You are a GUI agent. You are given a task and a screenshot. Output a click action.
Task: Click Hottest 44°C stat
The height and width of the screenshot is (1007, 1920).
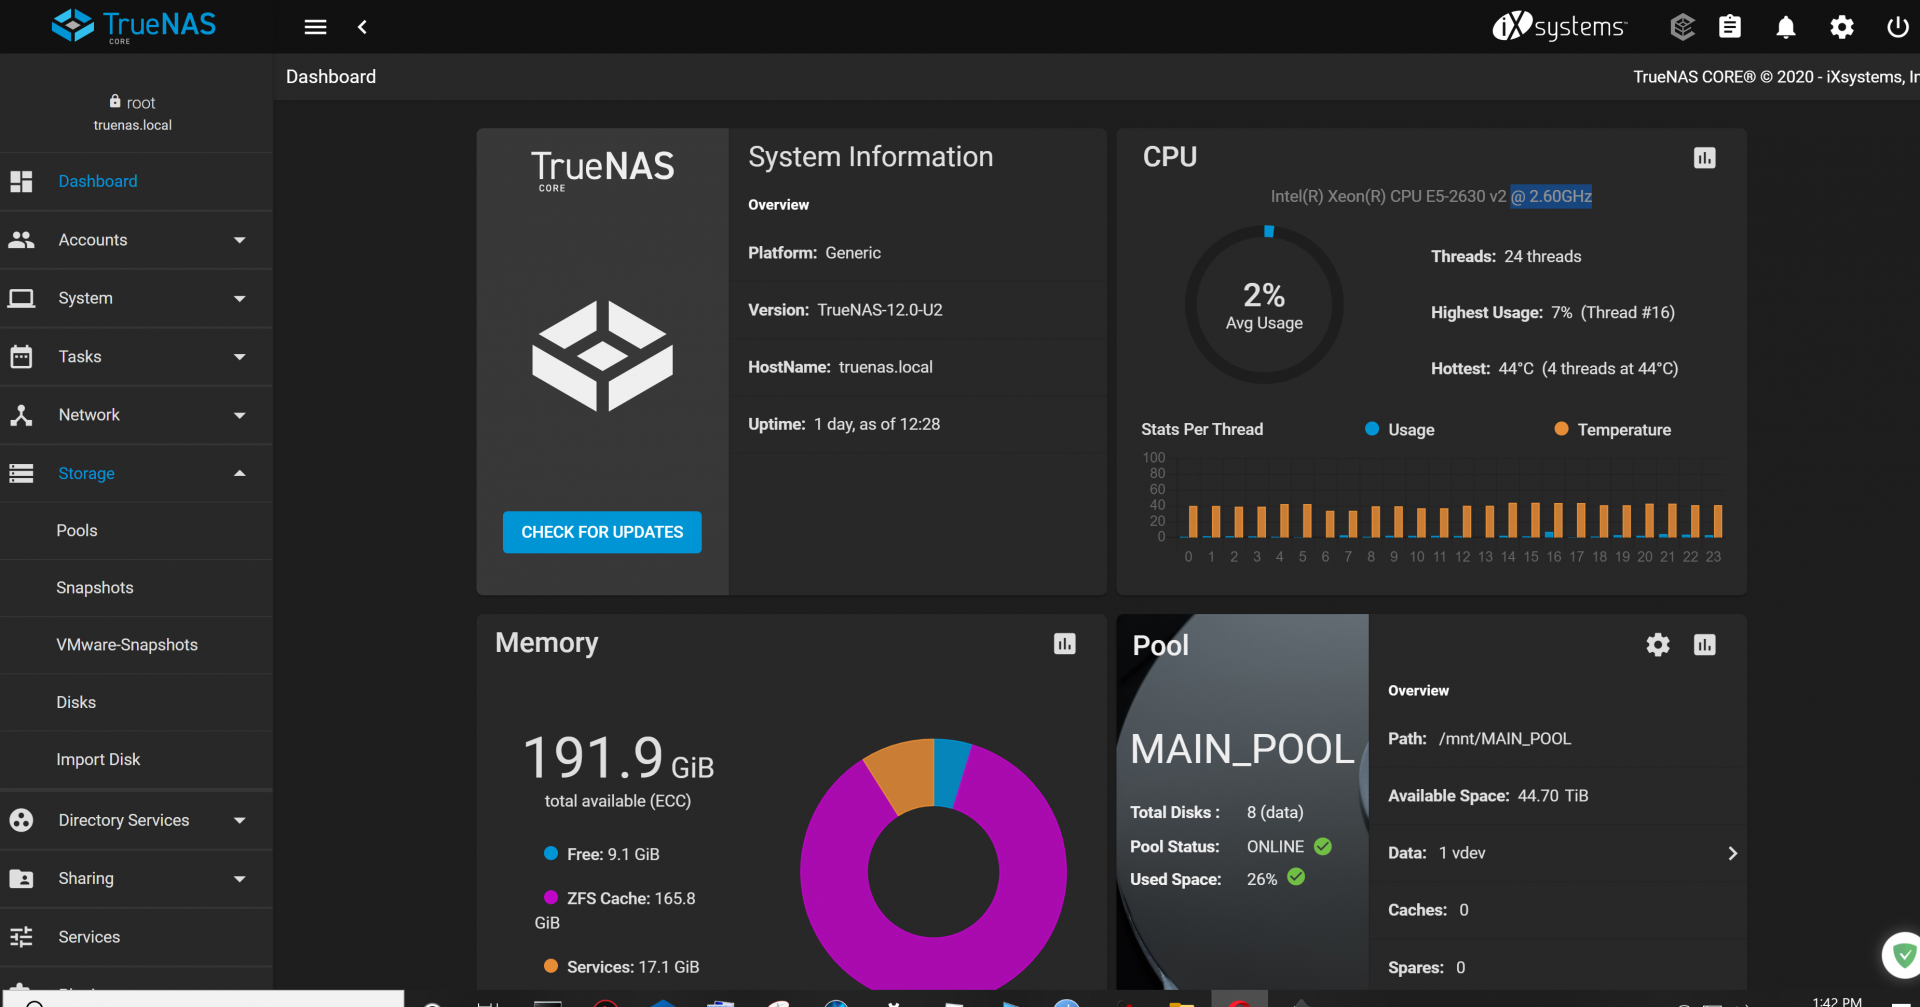pos(1554,368)
